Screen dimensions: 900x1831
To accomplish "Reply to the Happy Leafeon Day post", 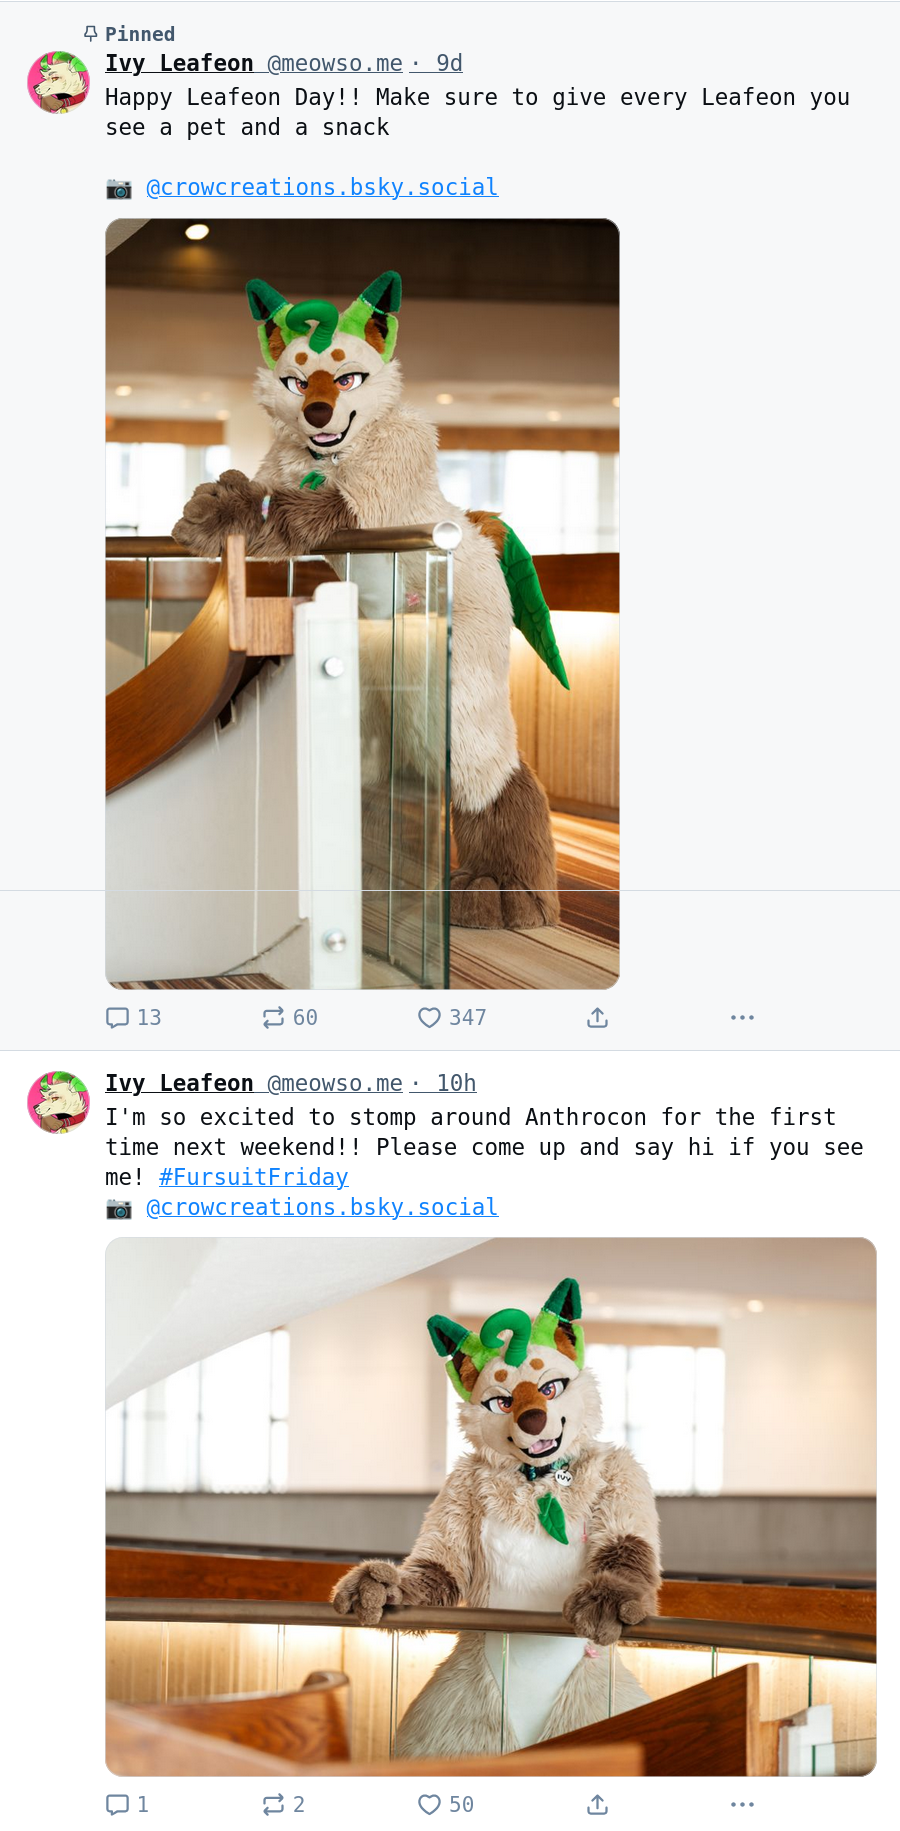I will tap(133, 1017).
